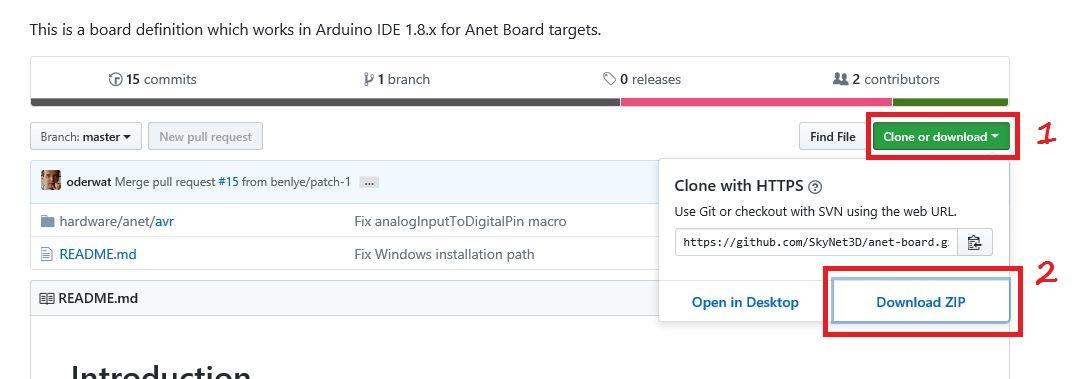Click the pink language bar segment

pos(756,102)
